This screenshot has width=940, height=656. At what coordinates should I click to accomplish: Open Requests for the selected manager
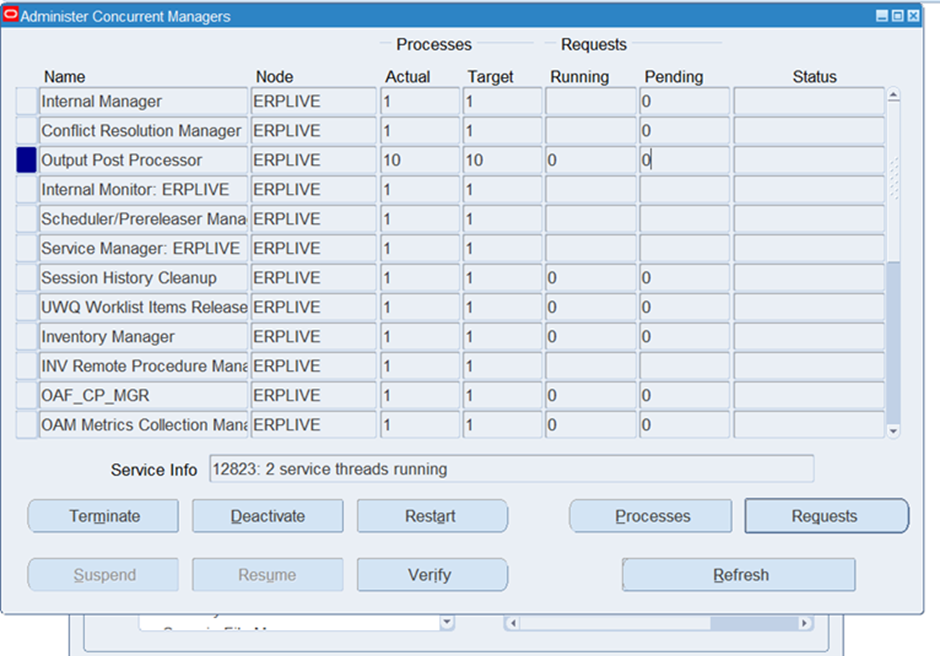pyautogui.click(x=825, y=516)
